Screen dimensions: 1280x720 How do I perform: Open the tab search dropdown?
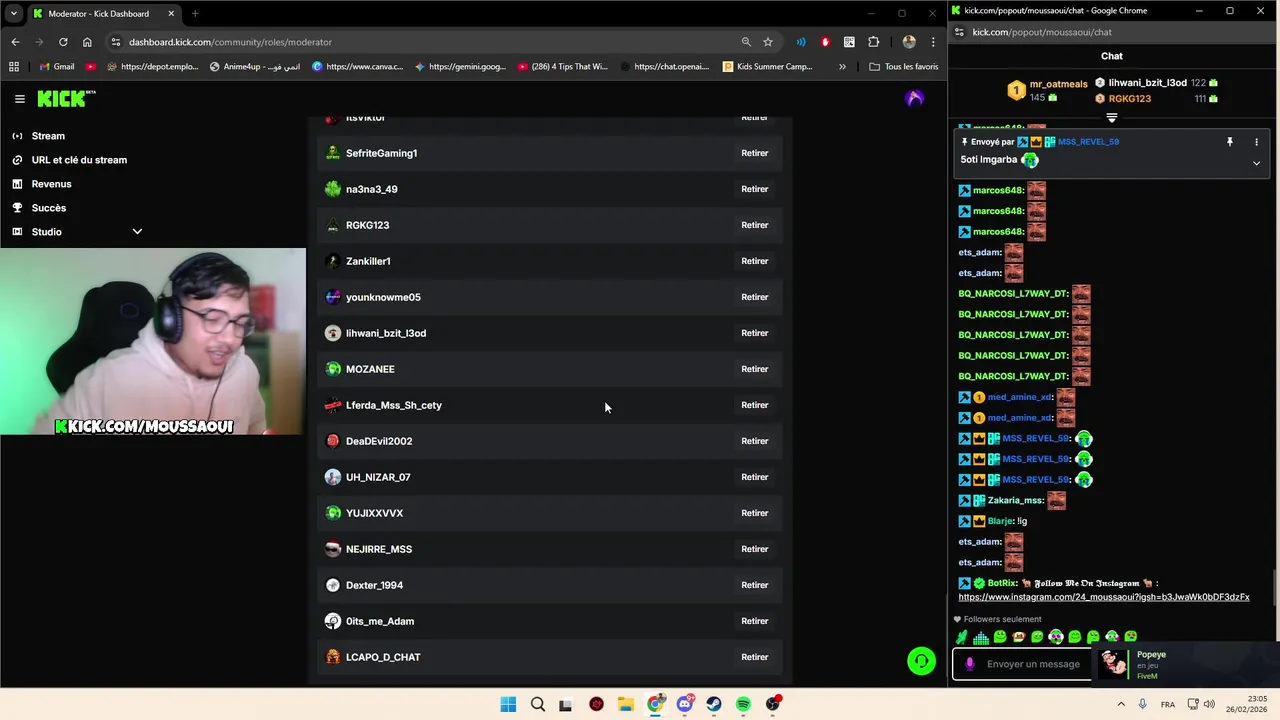tap(13, 14)
